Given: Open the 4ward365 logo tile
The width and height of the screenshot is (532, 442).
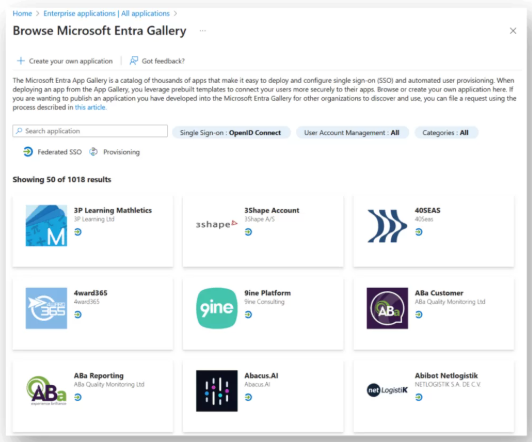Looking at the screenshot, I should point(46,308).
